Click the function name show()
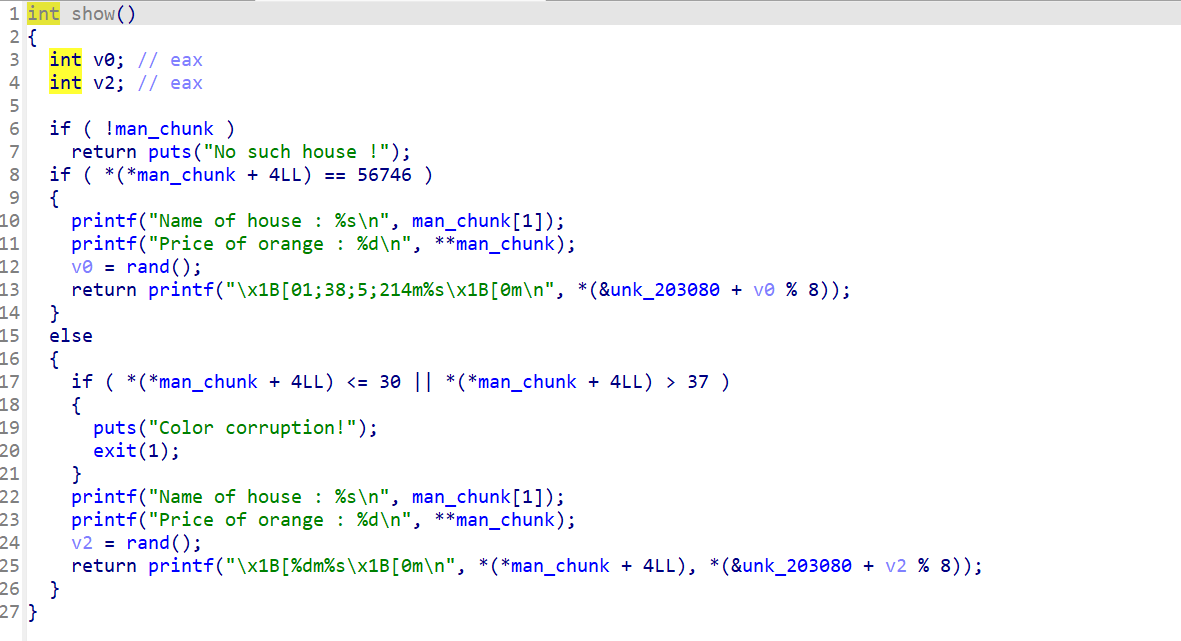Viewport: 1181px width, 641px height. (x=103, y=14)
